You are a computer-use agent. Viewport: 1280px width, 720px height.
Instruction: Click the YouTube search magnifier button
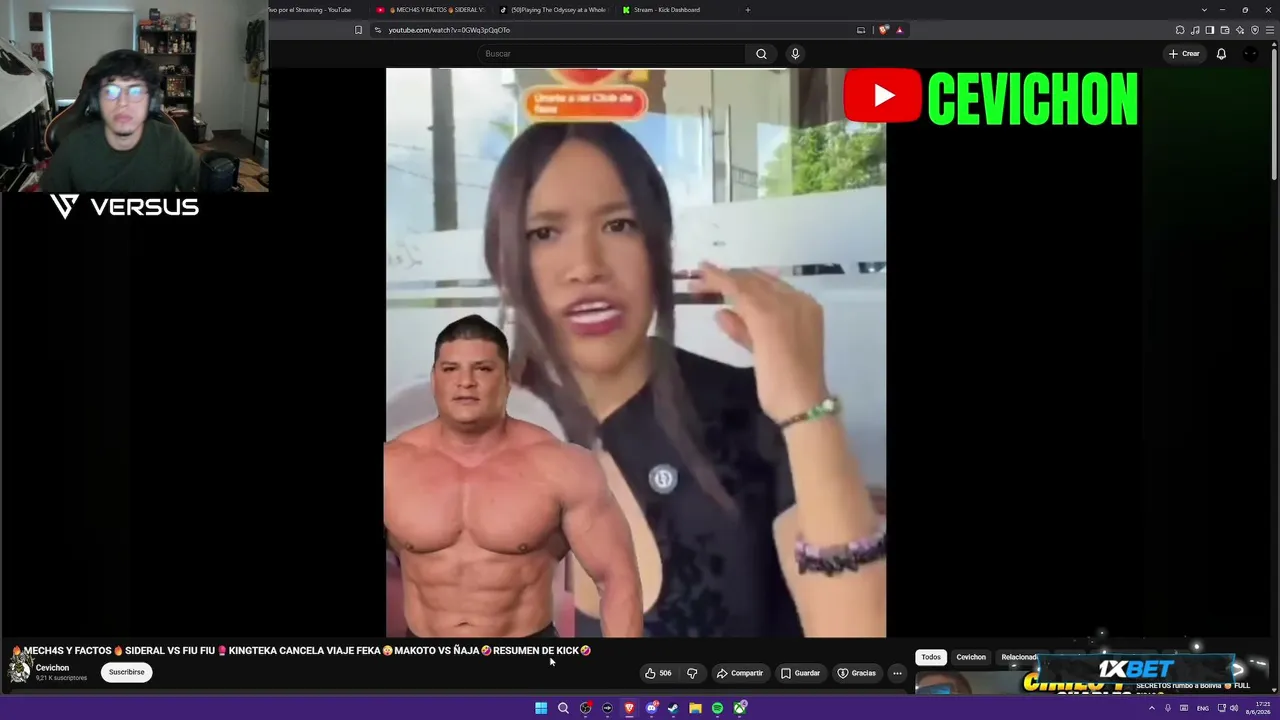click(x=761, y=54)
